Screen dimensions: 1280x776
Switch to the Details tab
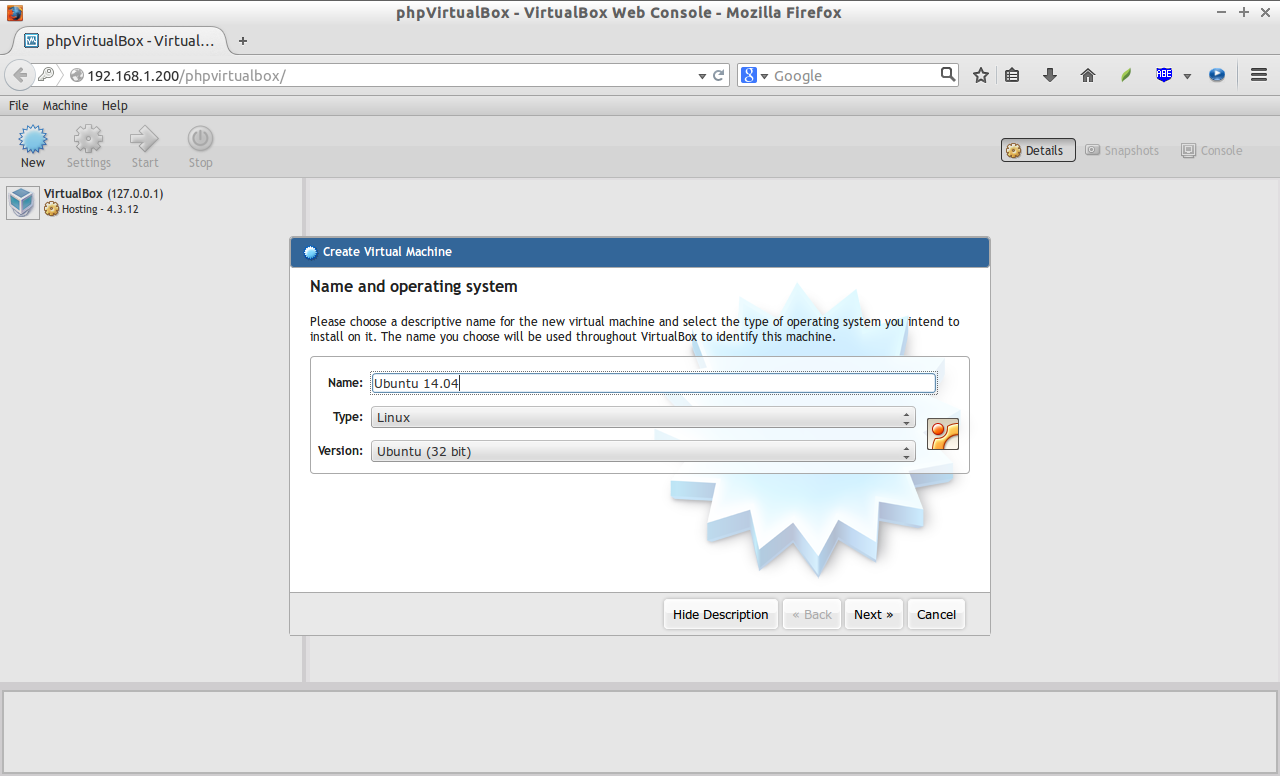(1038, 150)
